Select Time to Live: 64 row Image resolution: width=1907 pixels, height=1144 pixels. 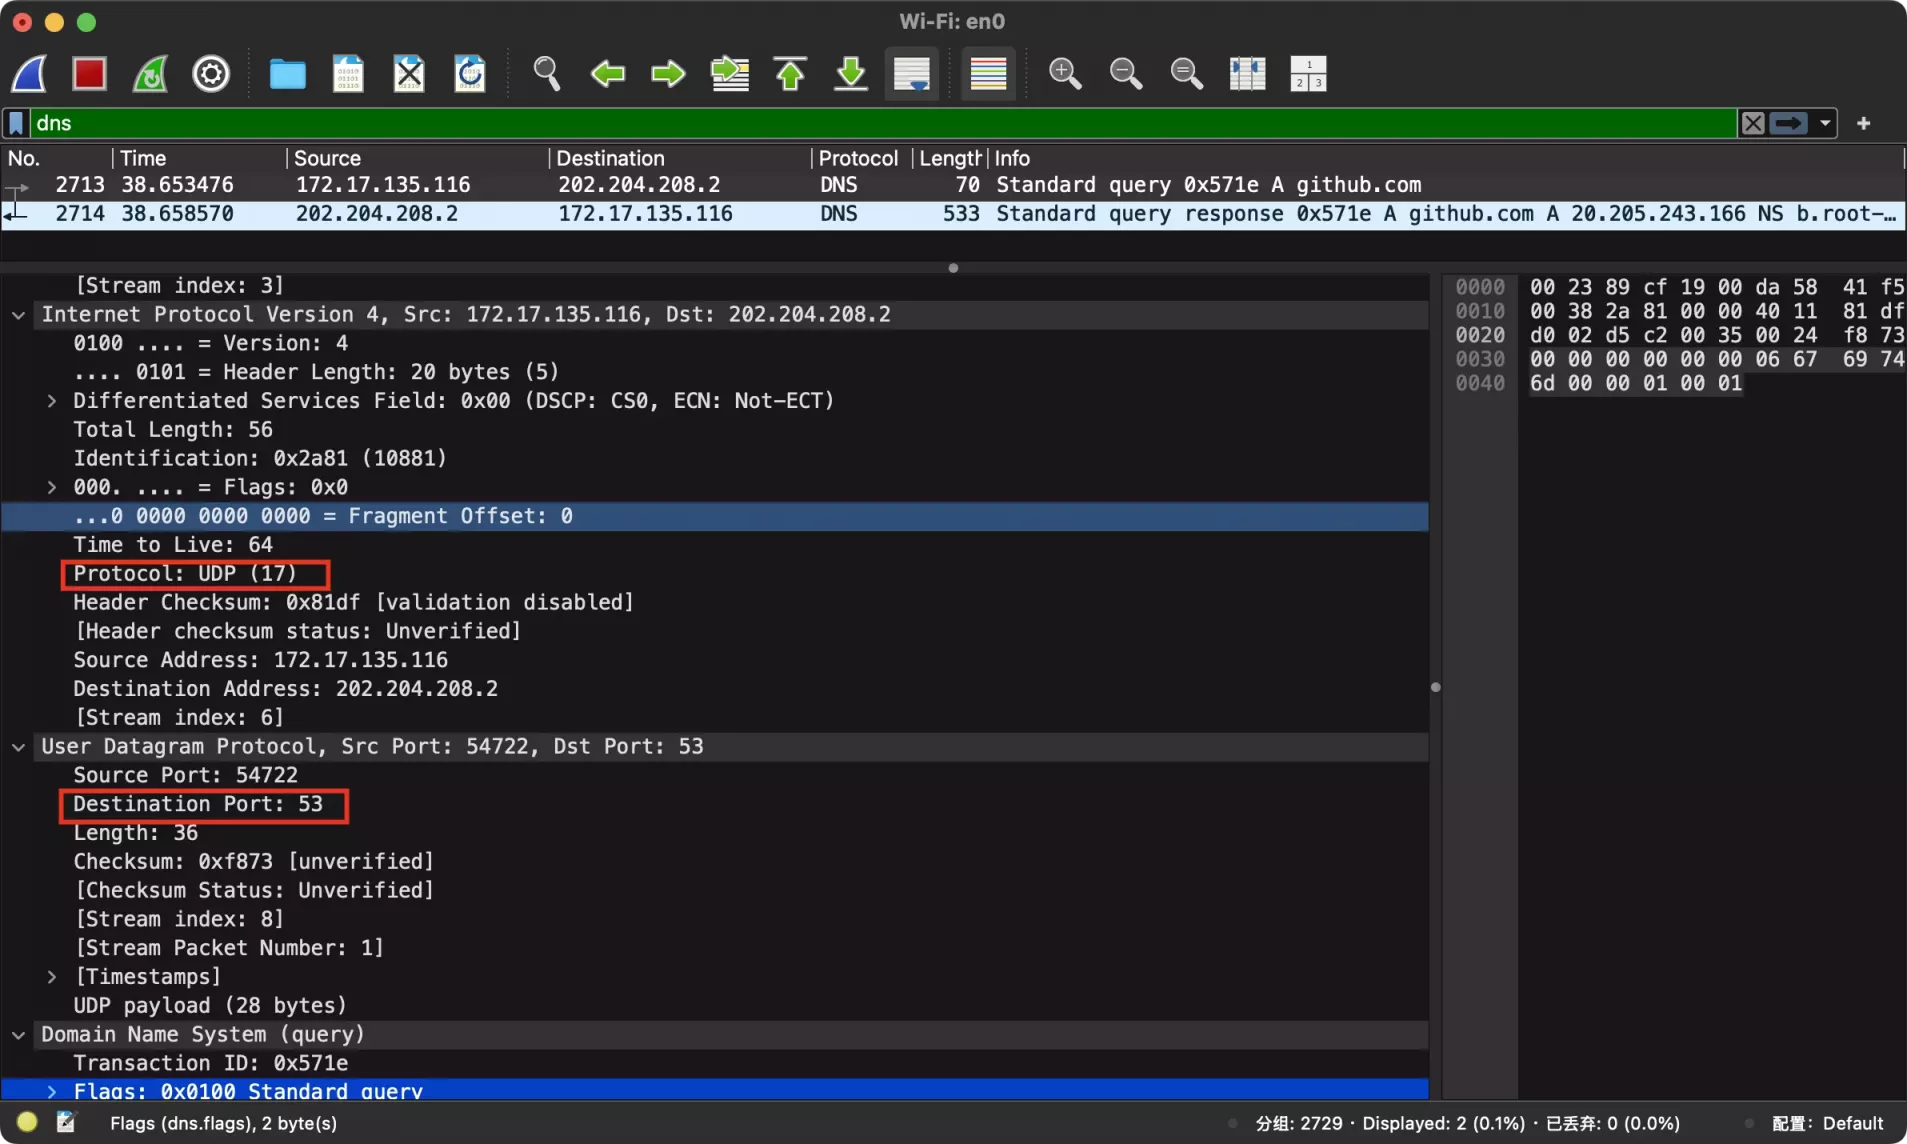(714, 545)
